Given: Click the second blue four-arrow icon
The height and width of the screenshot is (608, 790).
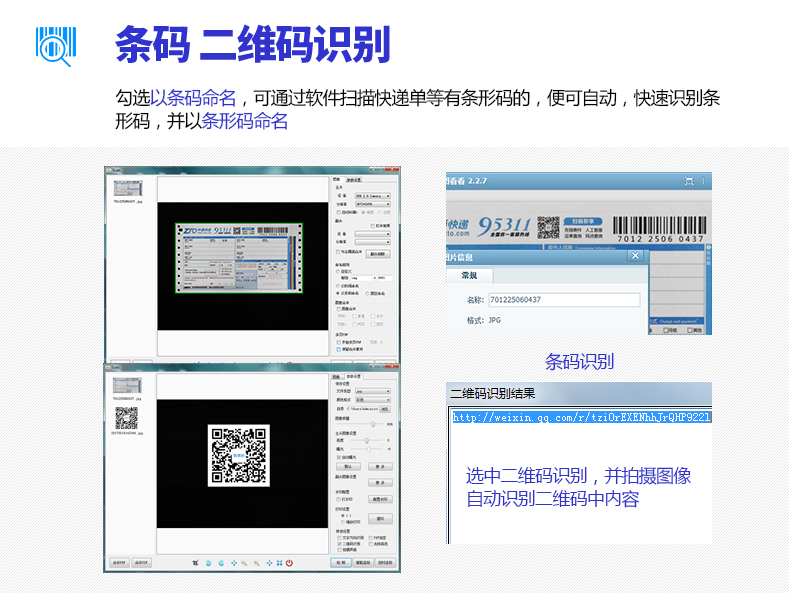Looking at the screenshot, I should coord(269,563).
